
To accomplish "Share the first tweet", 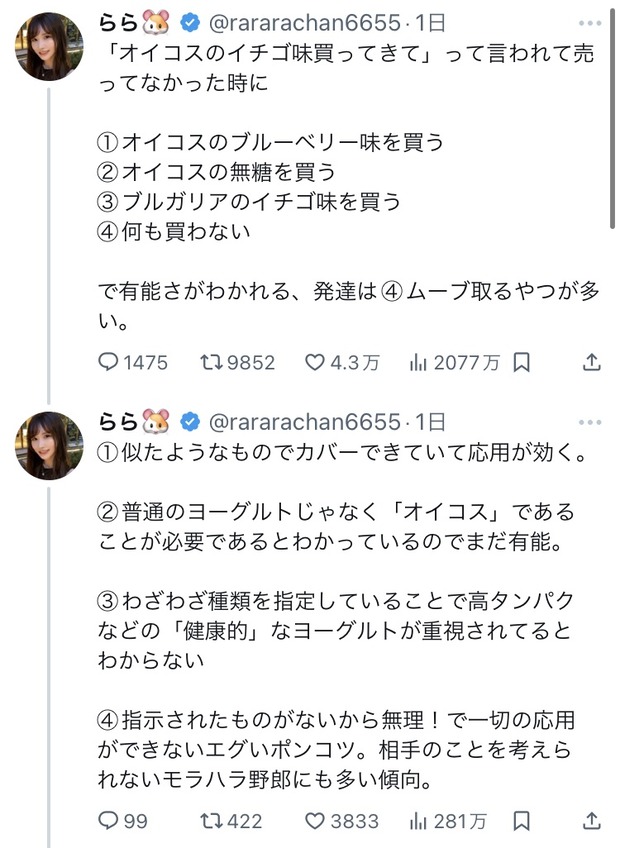I will (591, 363).
